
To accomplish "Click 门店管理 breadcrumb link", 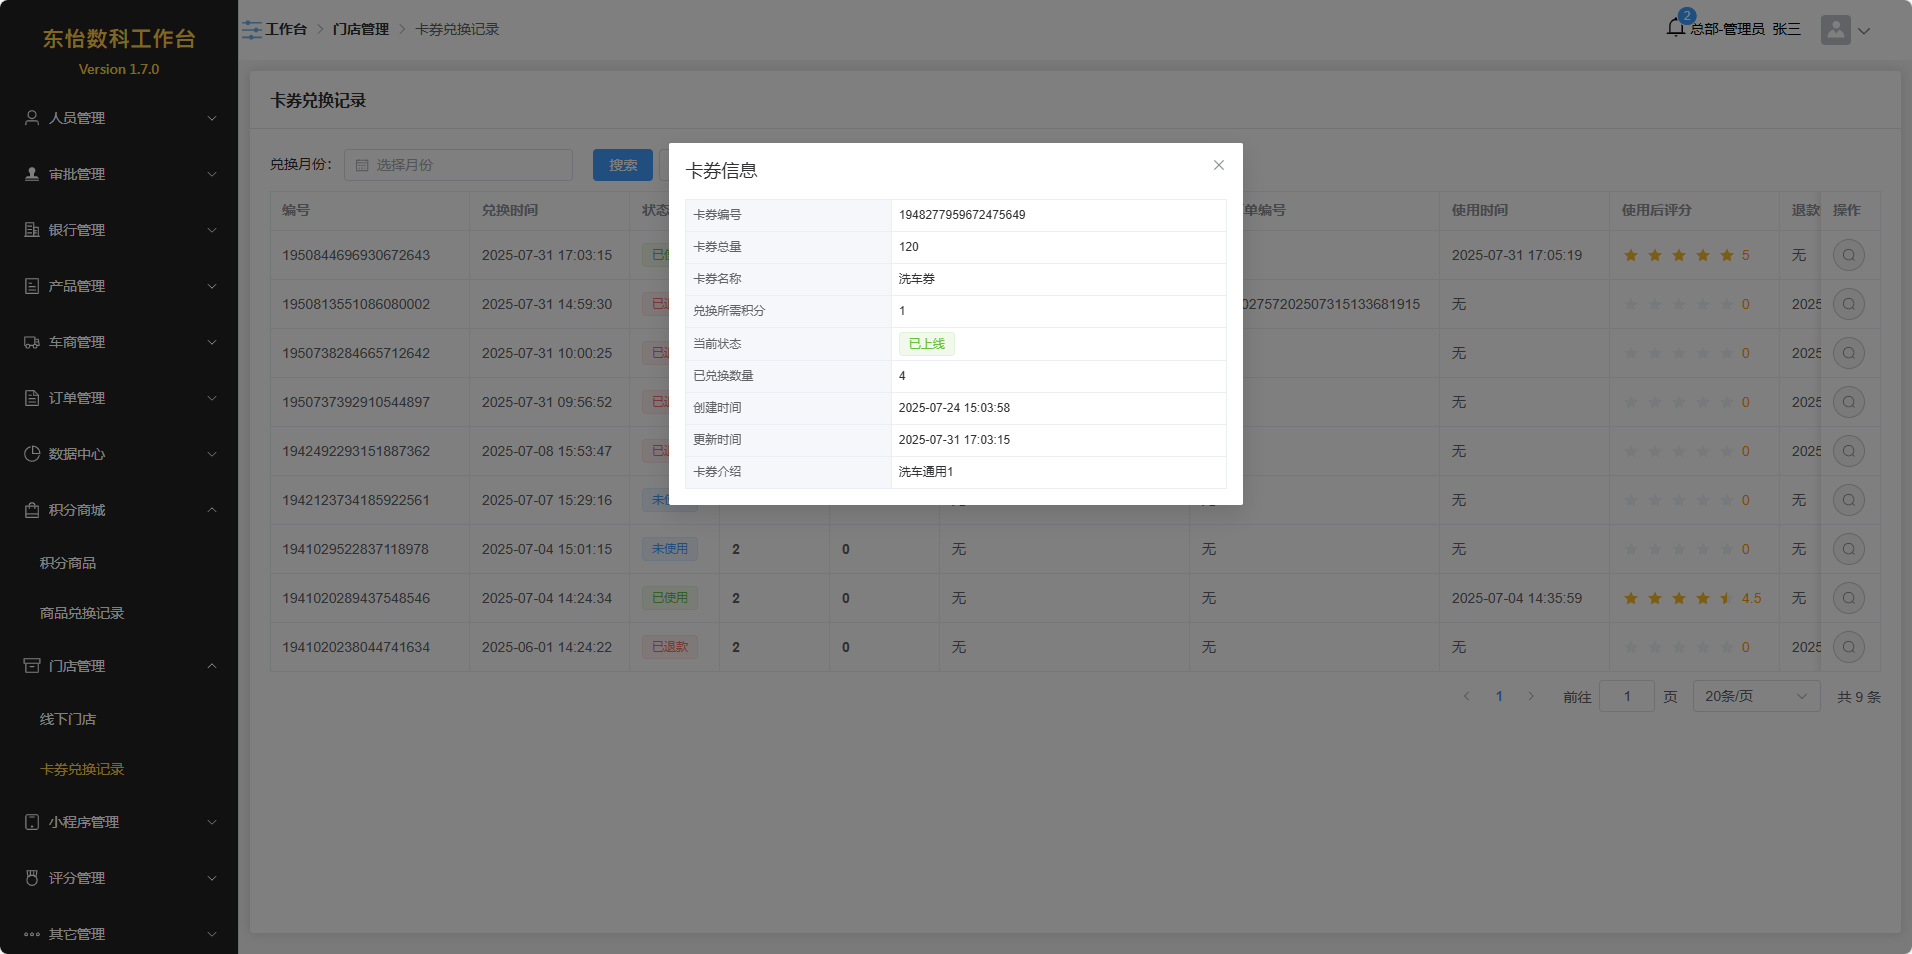I will (x=360, y=30).
